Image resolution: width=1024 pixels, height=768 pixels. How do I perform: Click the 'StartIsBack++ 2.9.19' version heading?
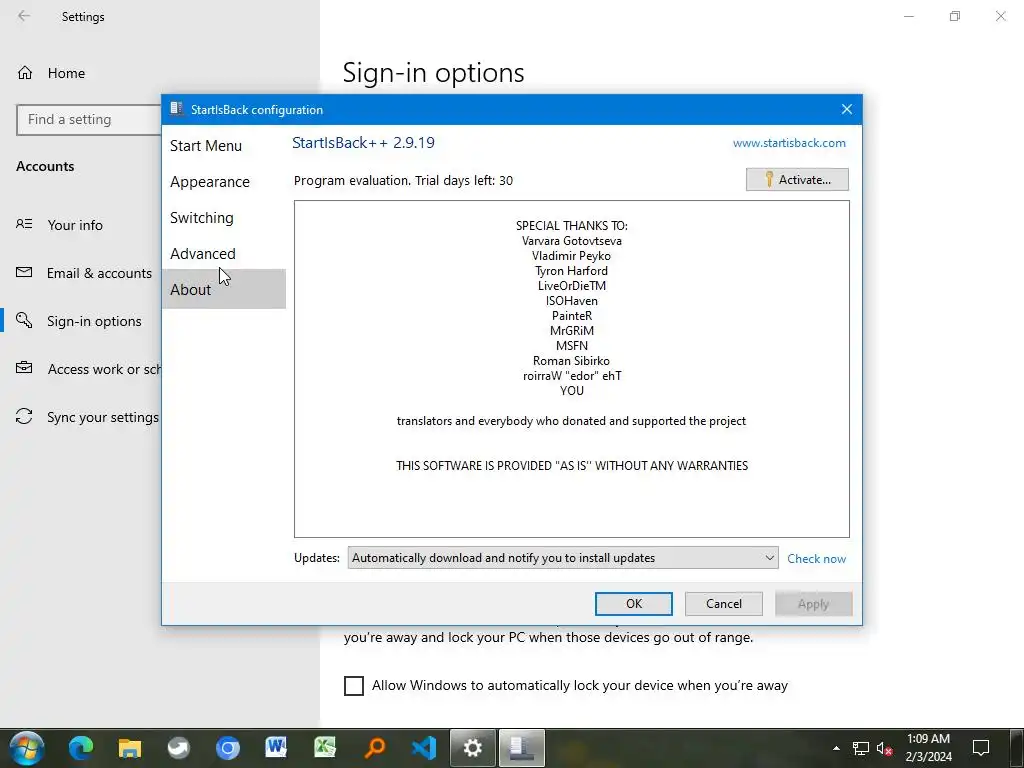[x=363, y=143]
